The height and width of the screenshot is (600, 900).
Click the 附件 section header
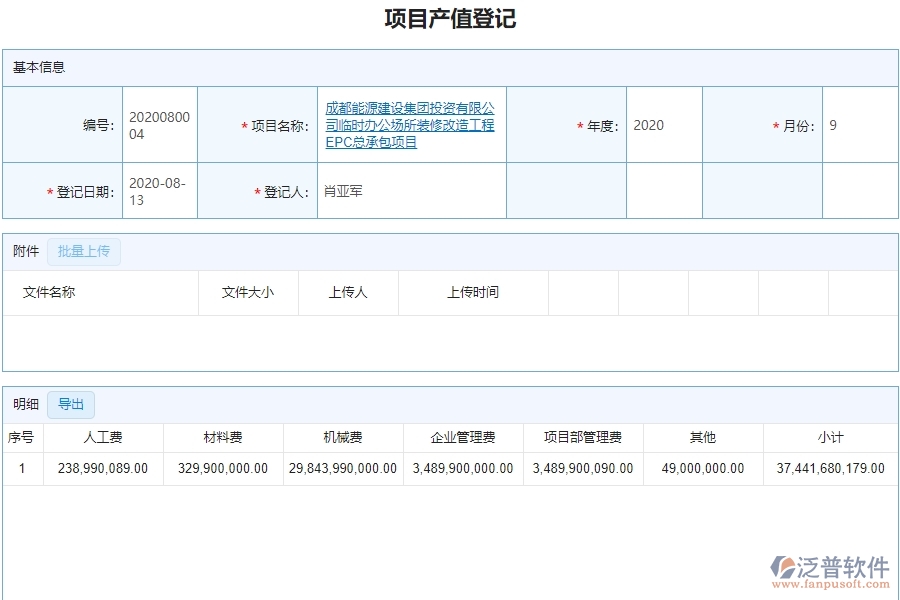pyautogui.click(x=25, y=251)
